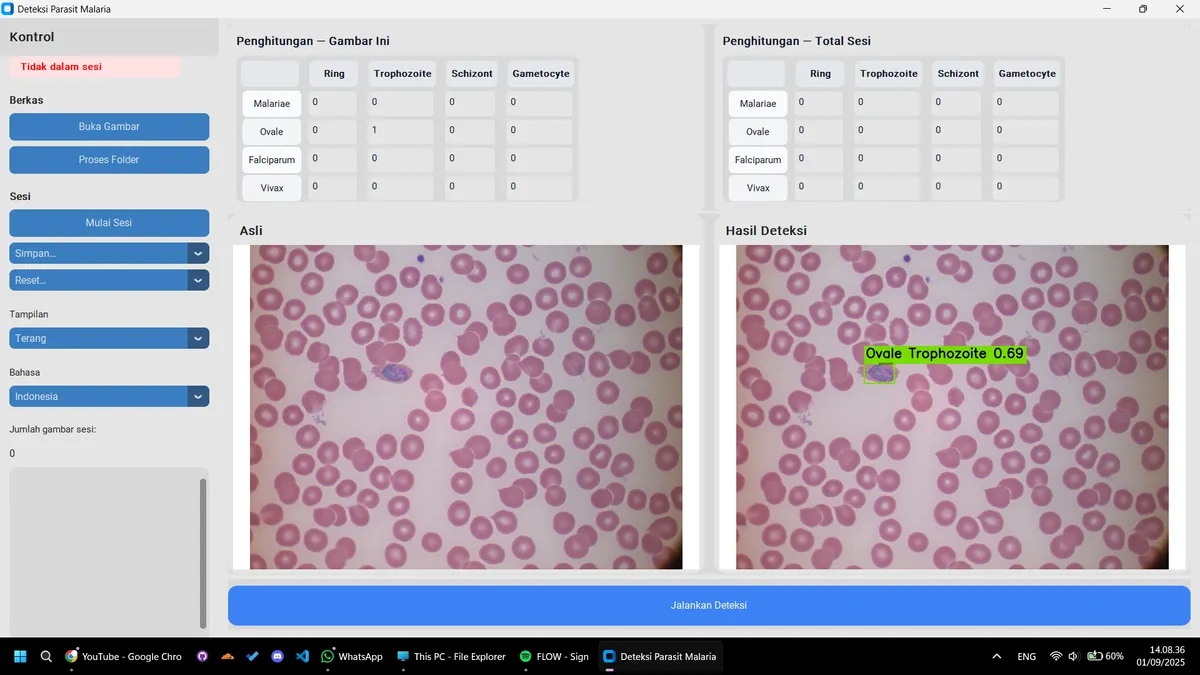This screenshot has height=675, width=1200.
Task: Click Malariae row label in Total Sesi table
Action: (758, 104)
